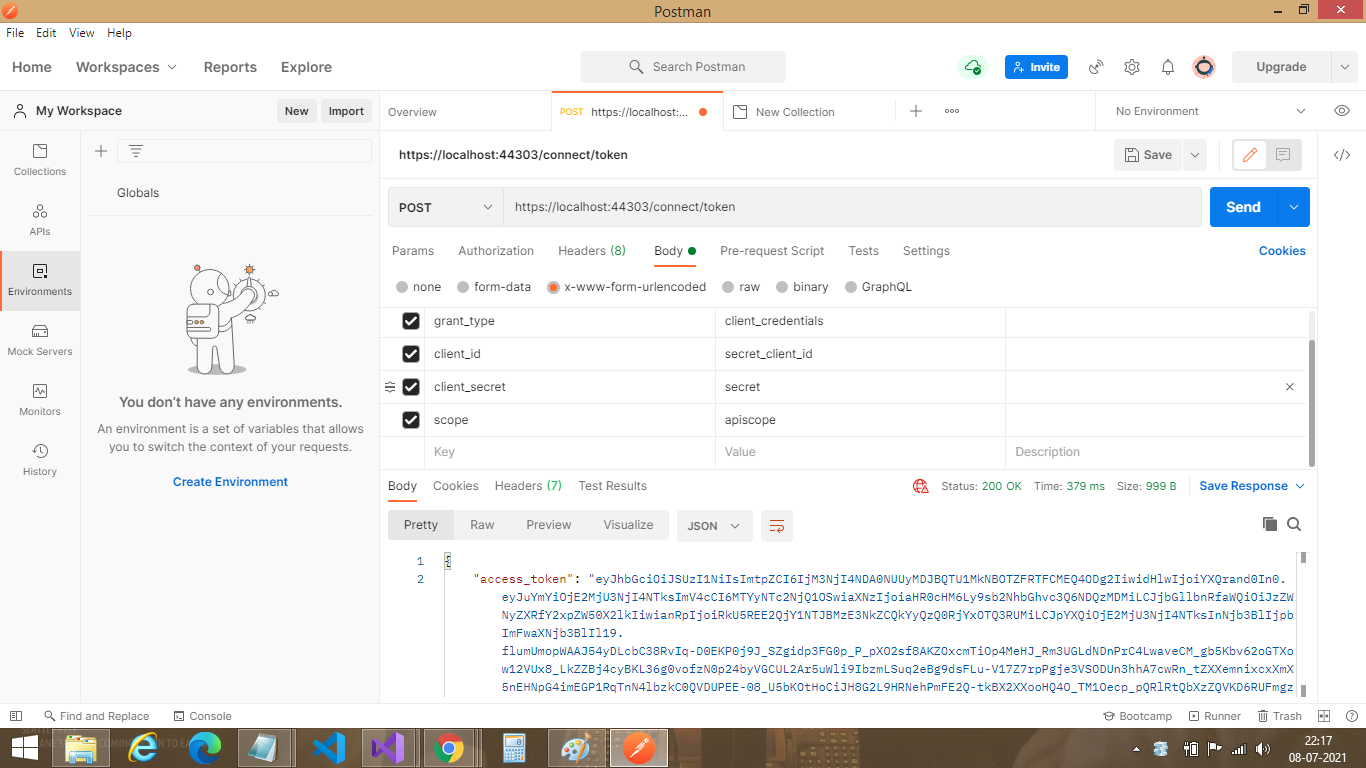The image size is (1366, 768).
Task: Click the Send button
Action: [1244, 207]
